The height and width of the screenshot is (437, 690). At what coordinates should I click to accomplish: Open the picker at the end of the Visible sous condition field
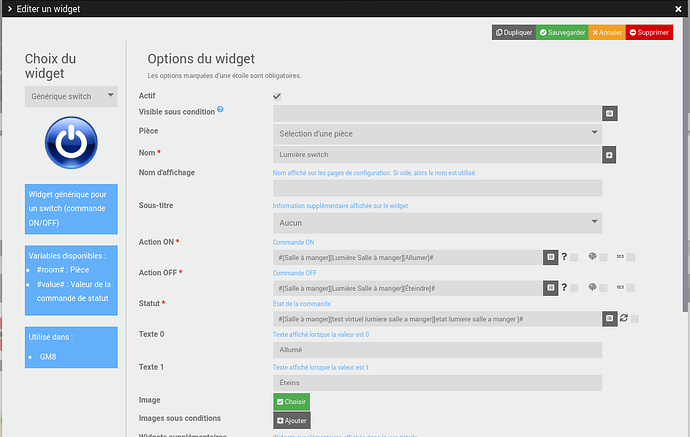pos(609,114)
